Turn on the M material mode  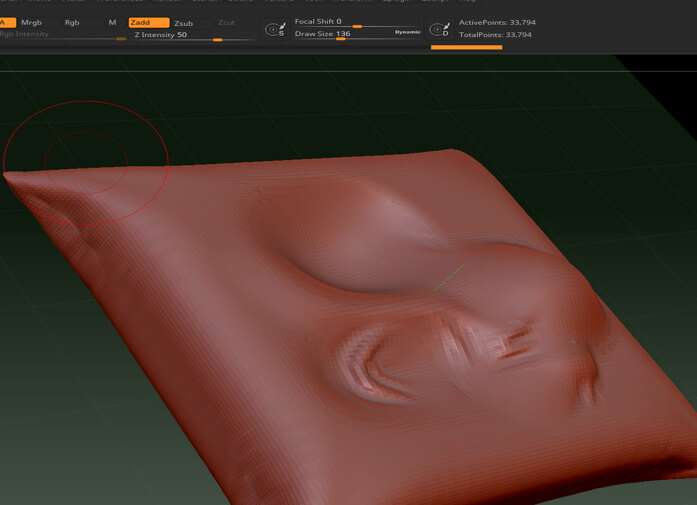tap(111, 22)
